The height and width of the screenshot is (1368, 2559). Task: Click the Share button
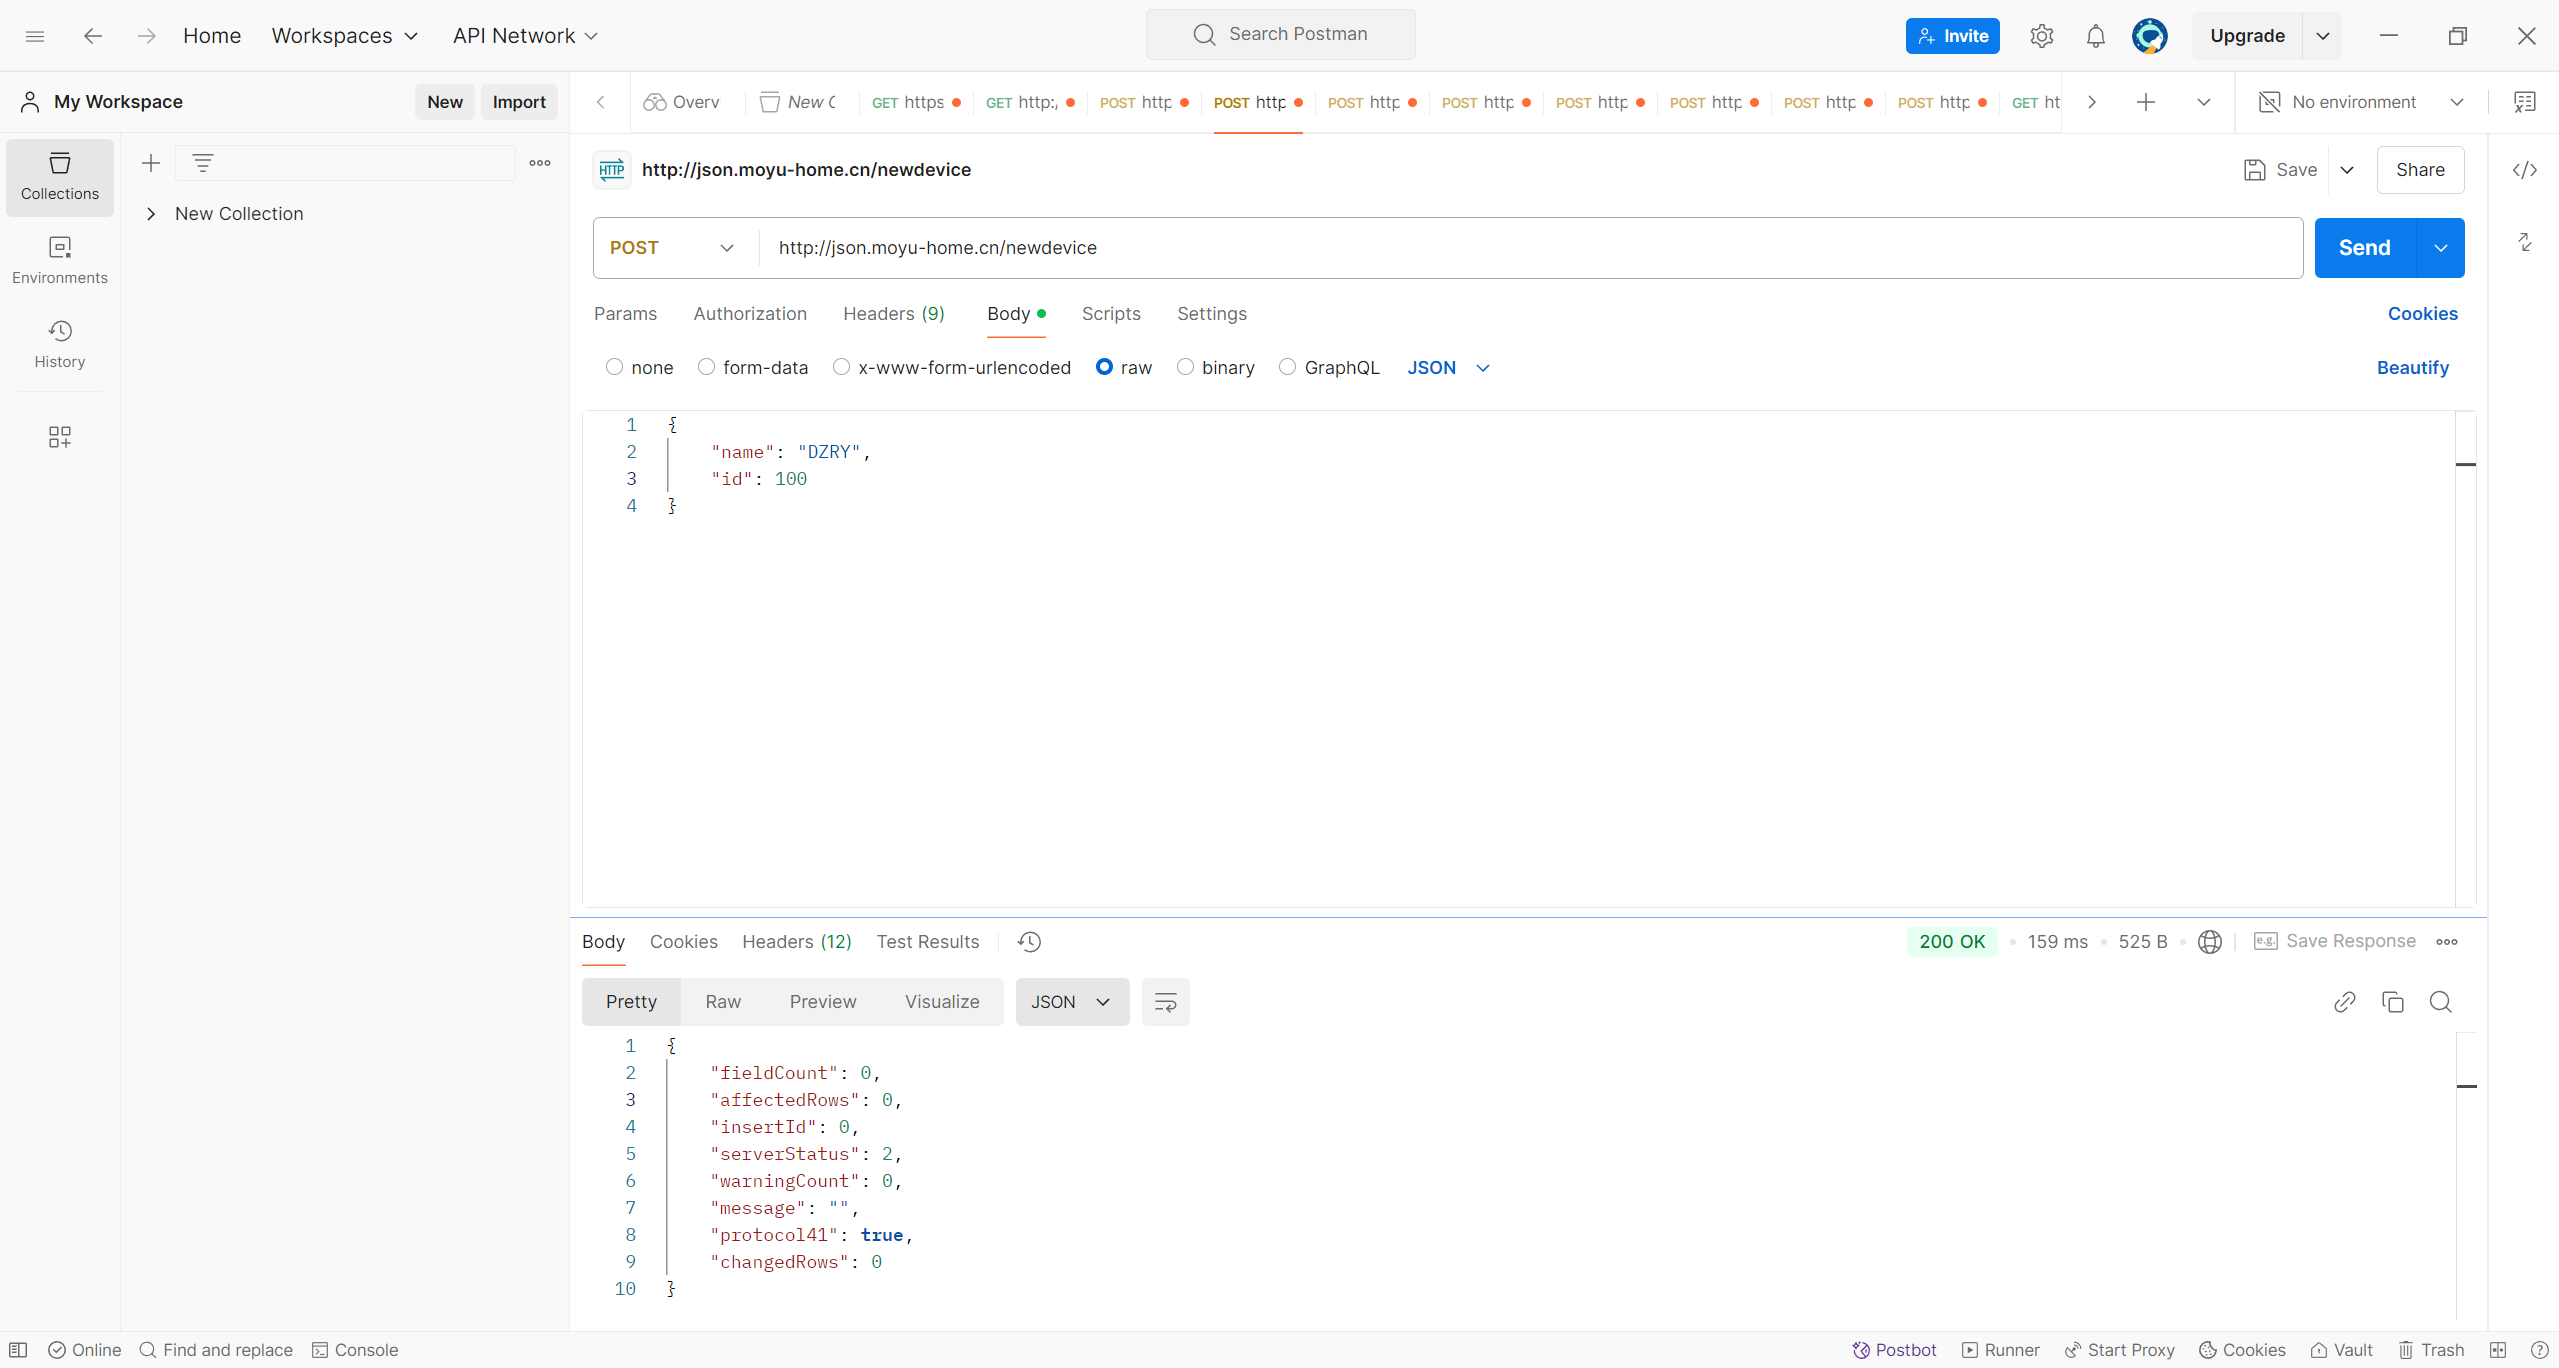tap(2420, 170)
